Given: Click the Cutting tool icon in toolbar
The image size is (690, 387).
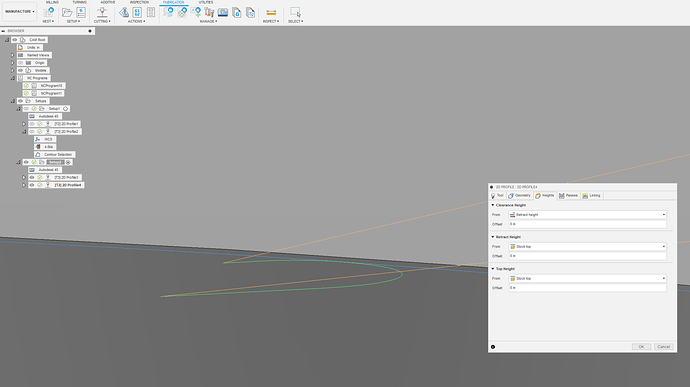Looking at the screenshot, I should [x=102, y=12].
